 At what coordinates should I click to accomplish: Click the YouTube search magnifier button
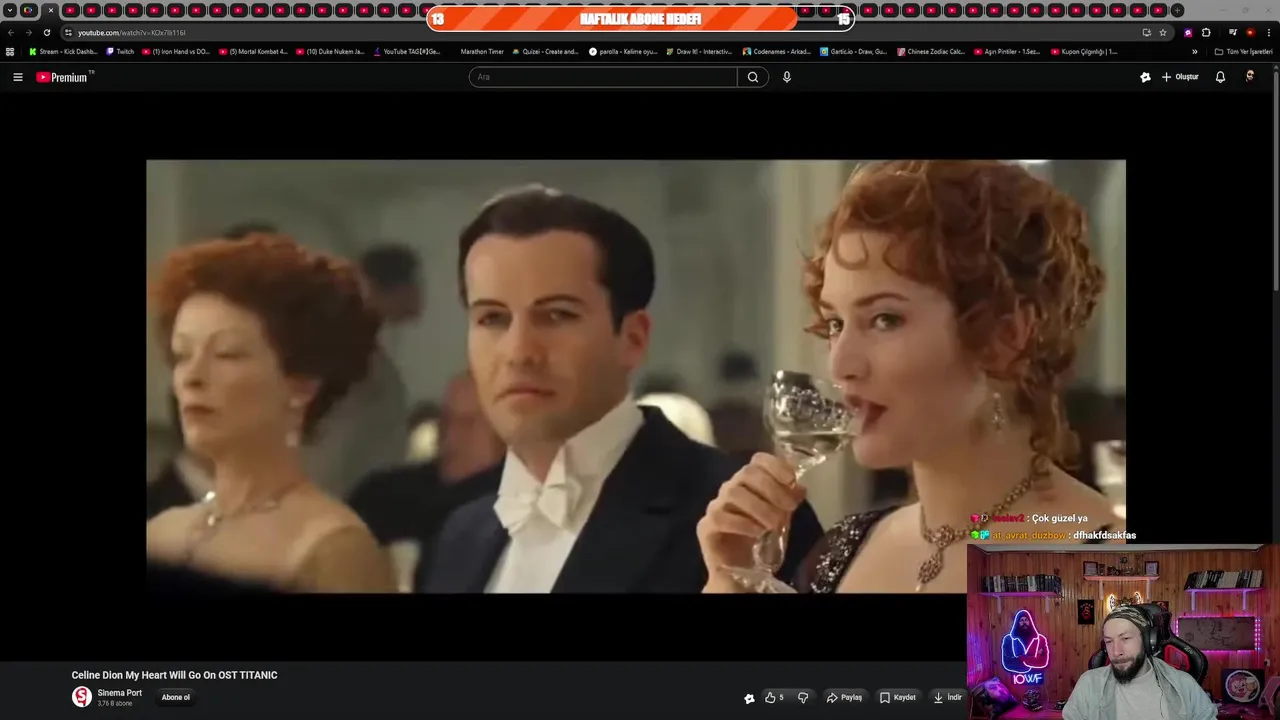tap(753, 77)
